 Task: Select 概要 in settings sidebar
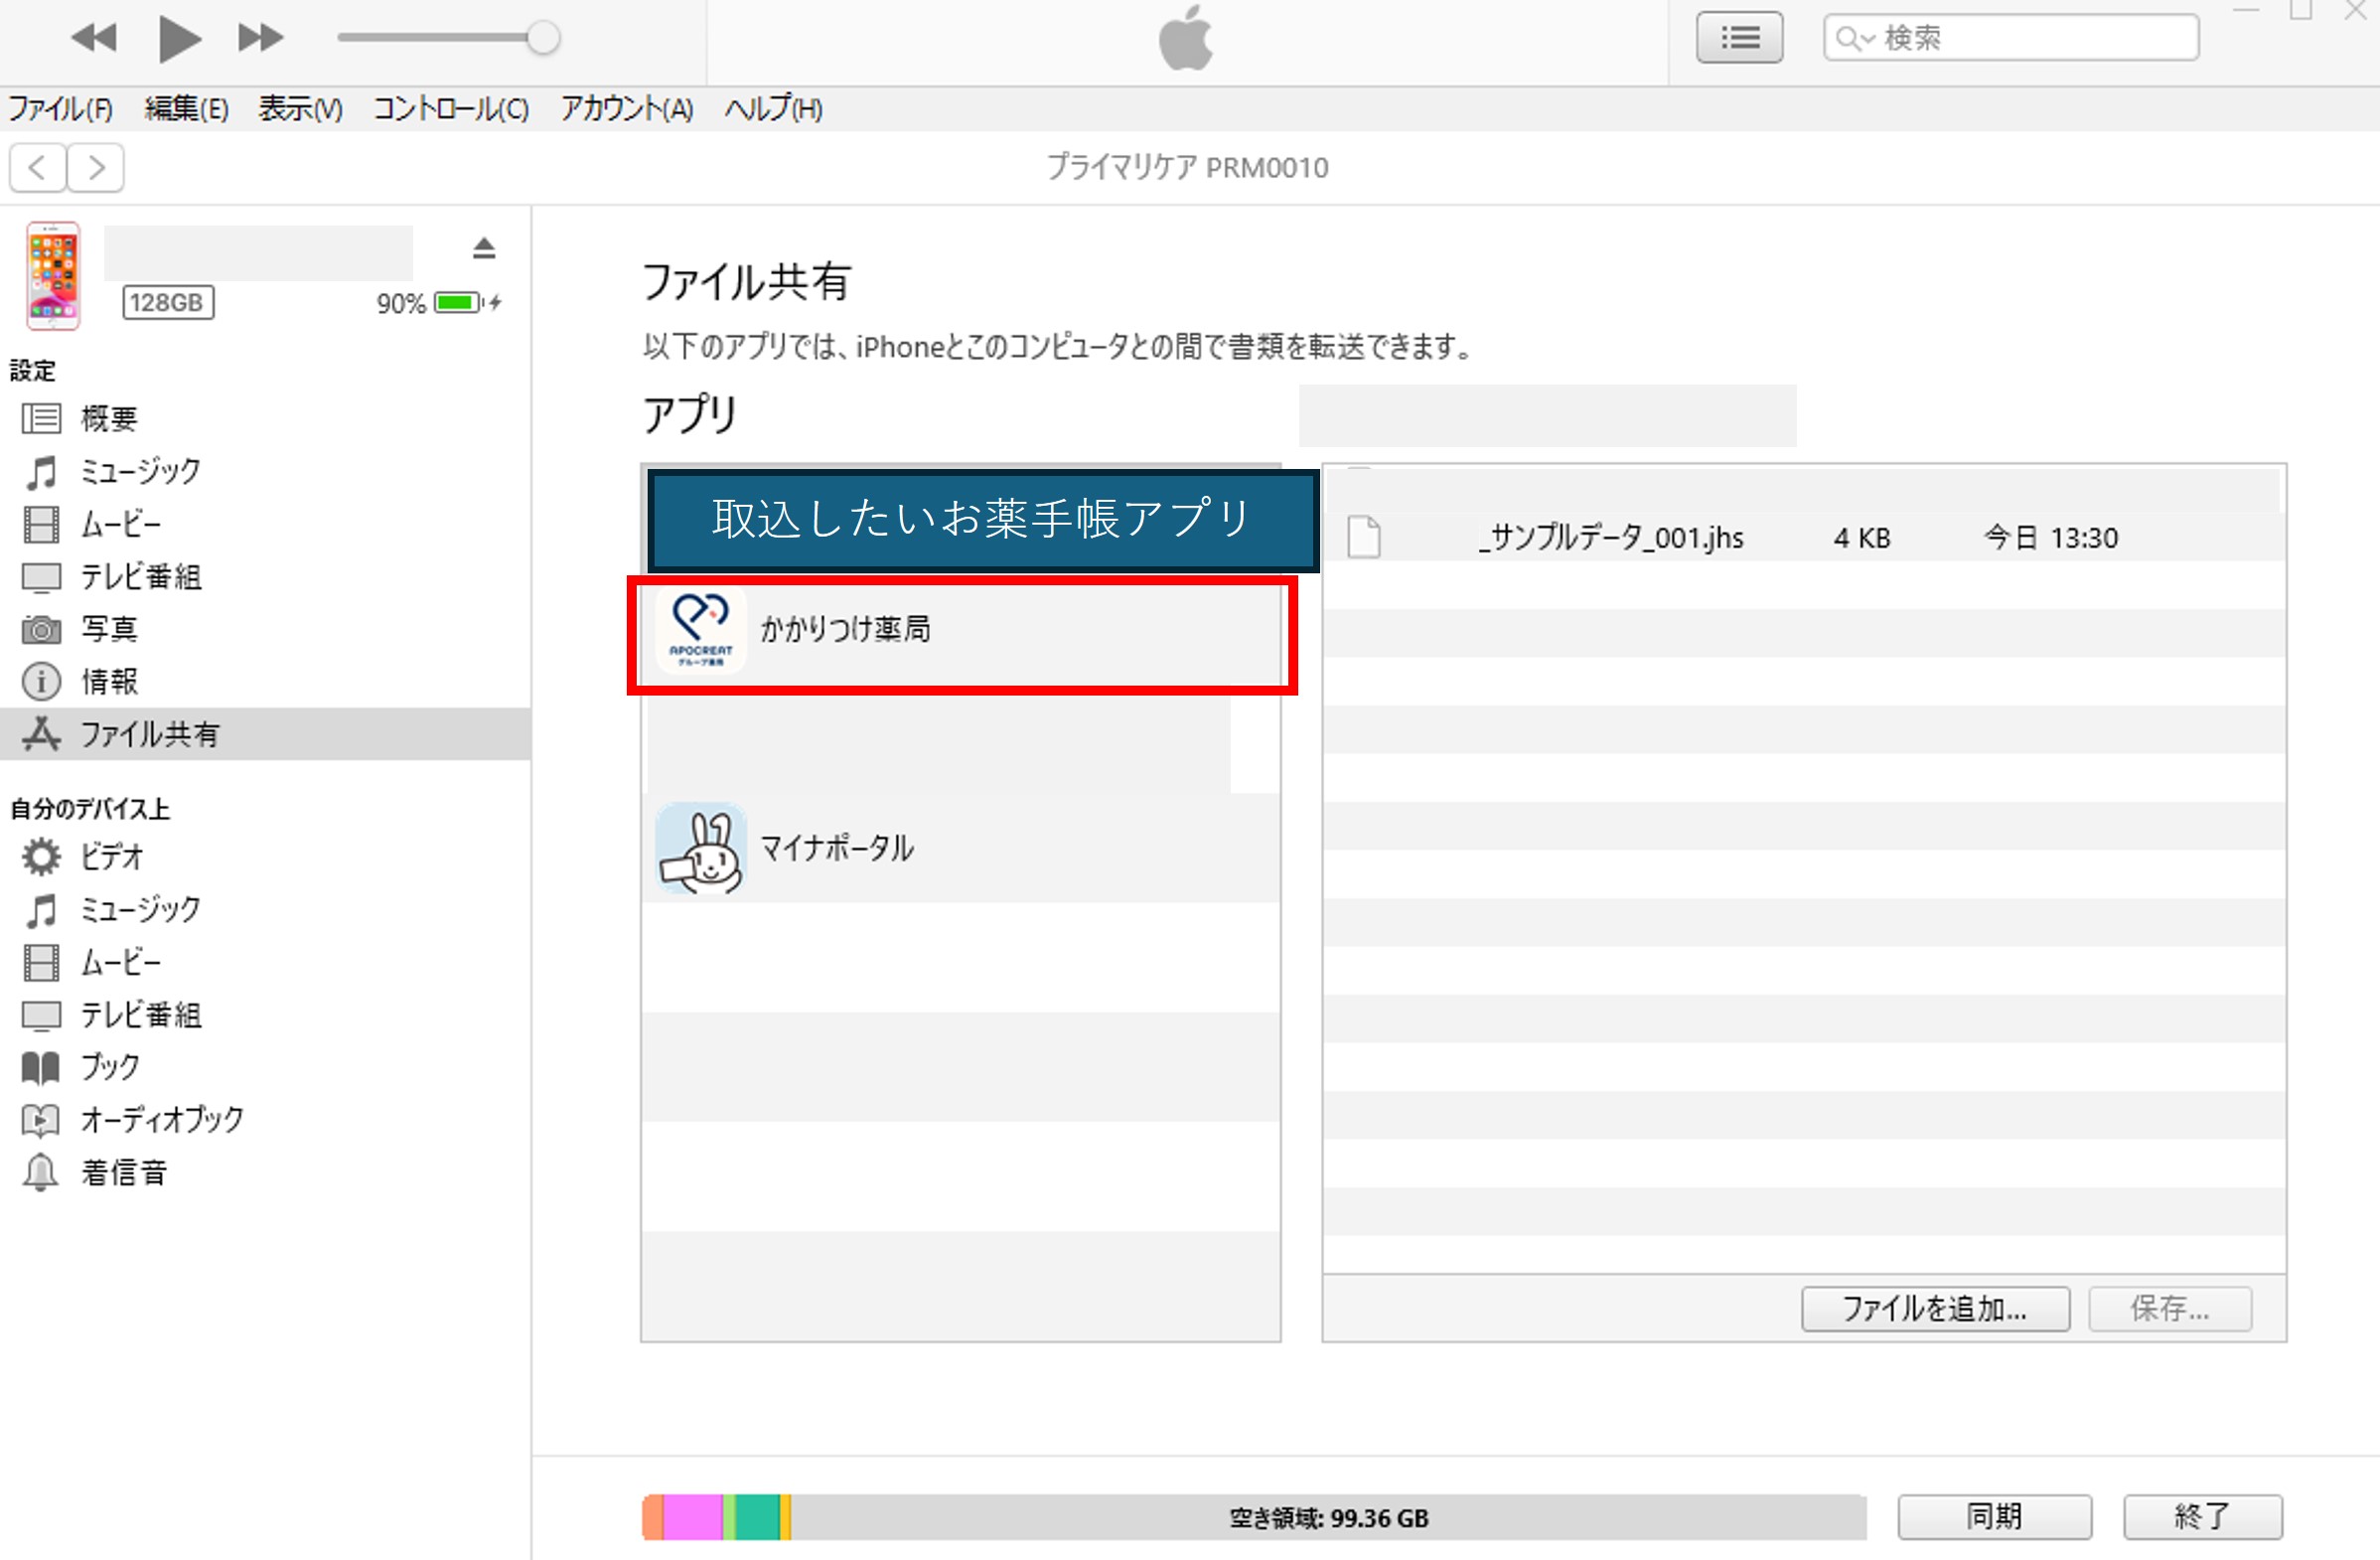(265, 418)
